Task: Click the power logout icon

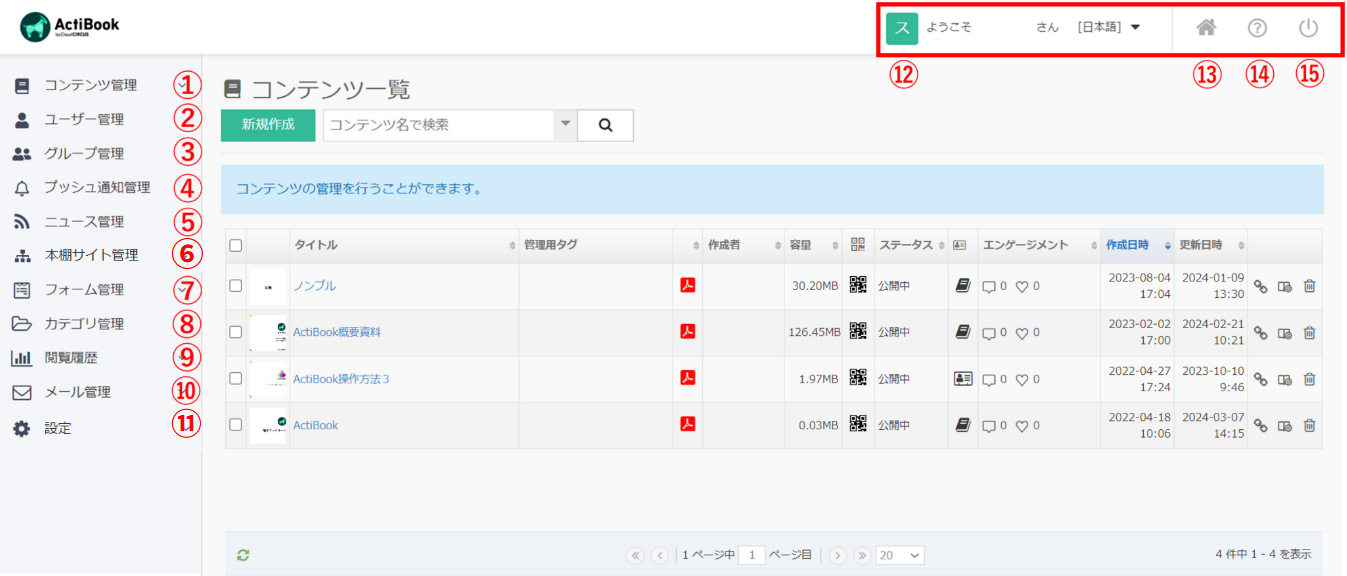Action: [x=1308, y=28]
